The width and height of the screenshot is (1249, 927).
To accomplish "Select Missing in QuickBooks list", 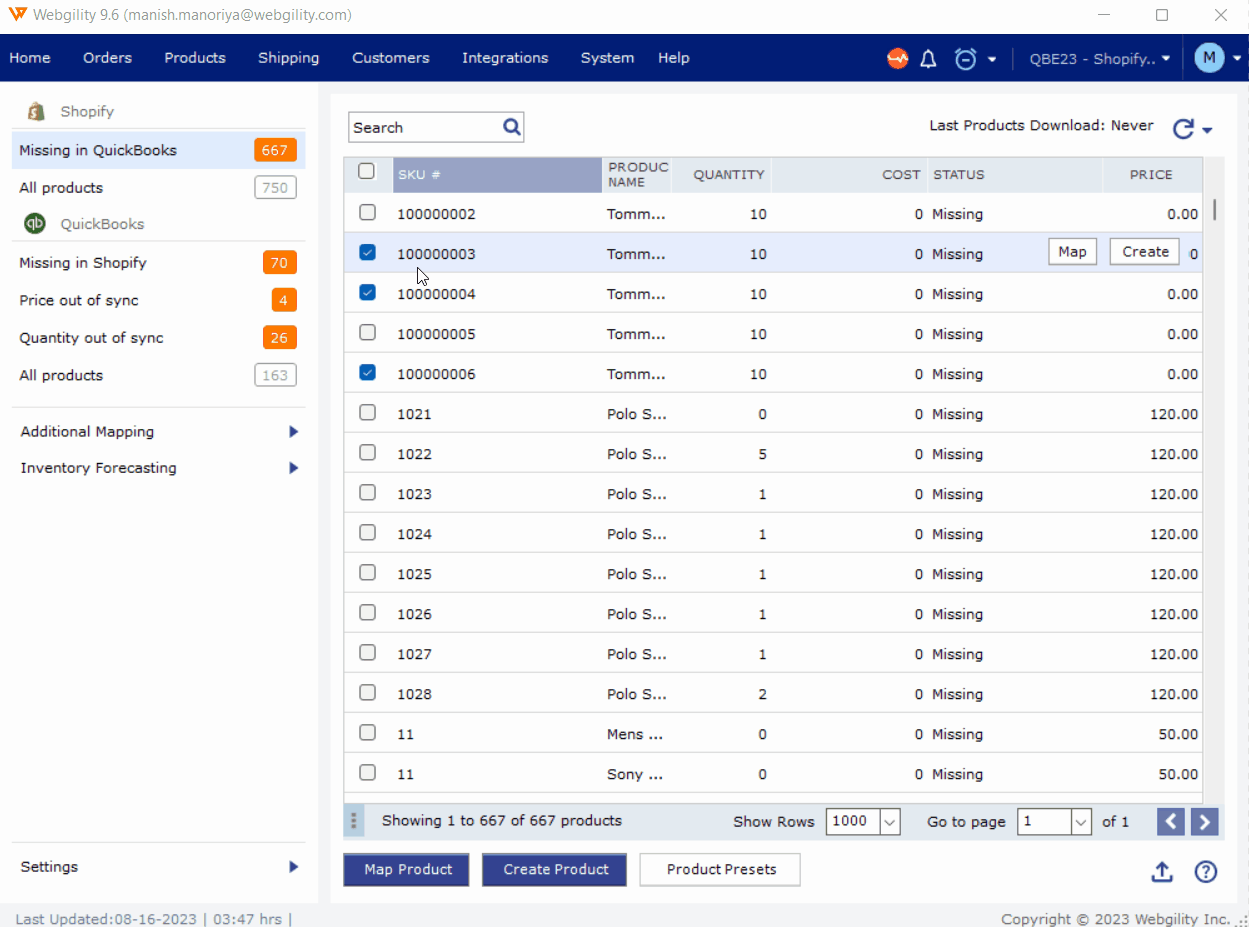I will pos(158,151).
